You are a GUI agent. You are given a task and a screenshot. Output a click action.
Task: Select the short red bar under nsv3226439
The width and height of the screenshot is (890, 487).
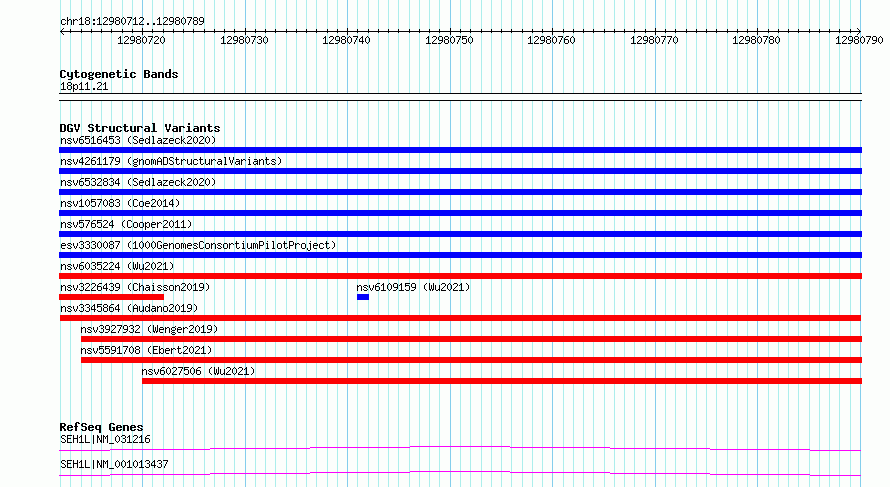[111, 297]
